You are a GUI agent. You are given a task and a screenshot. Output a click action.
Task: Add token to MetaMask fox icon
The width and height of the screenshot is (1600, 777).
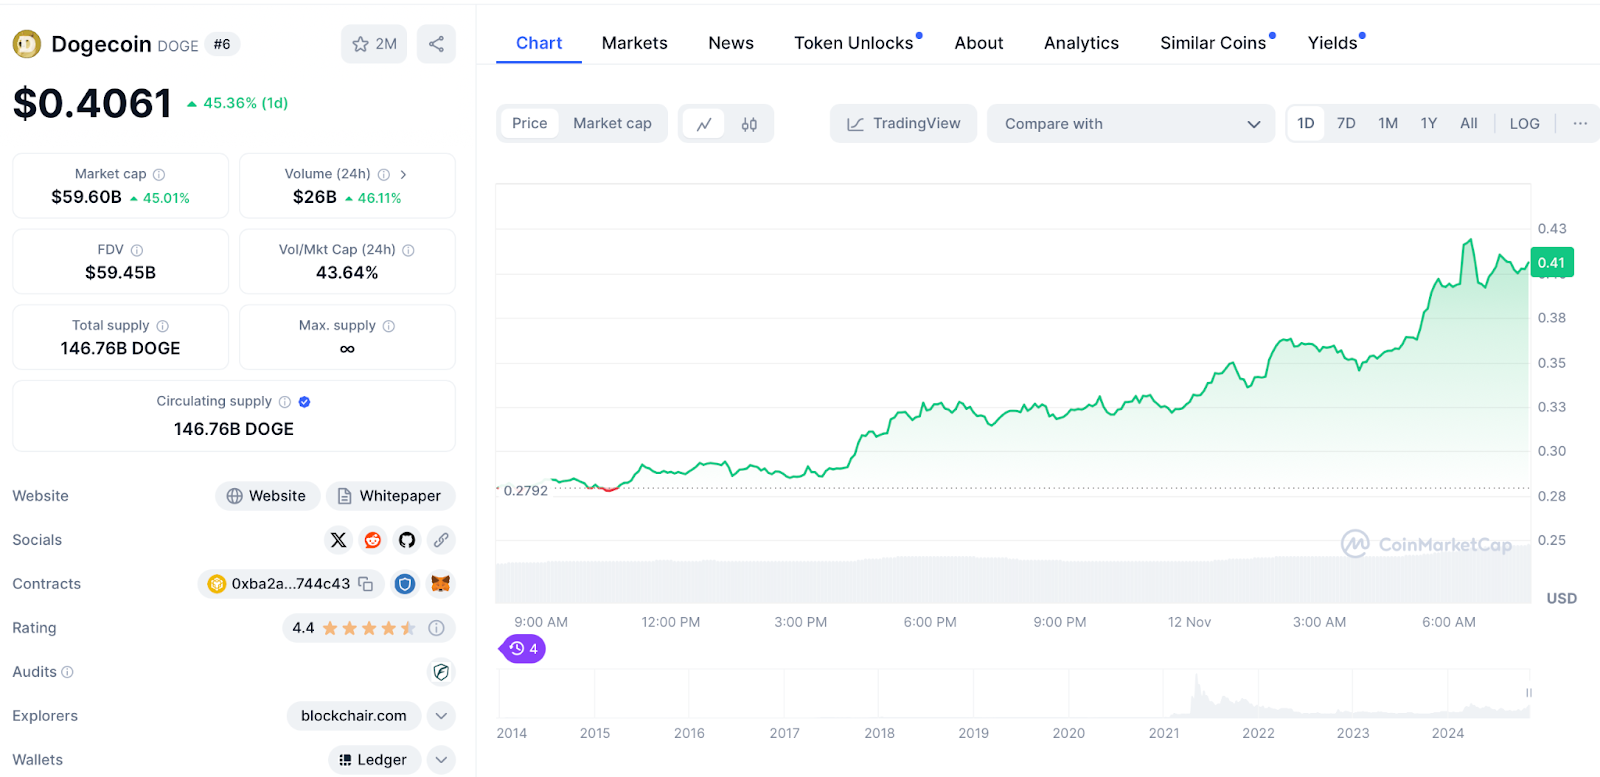(x=440, y=584)
